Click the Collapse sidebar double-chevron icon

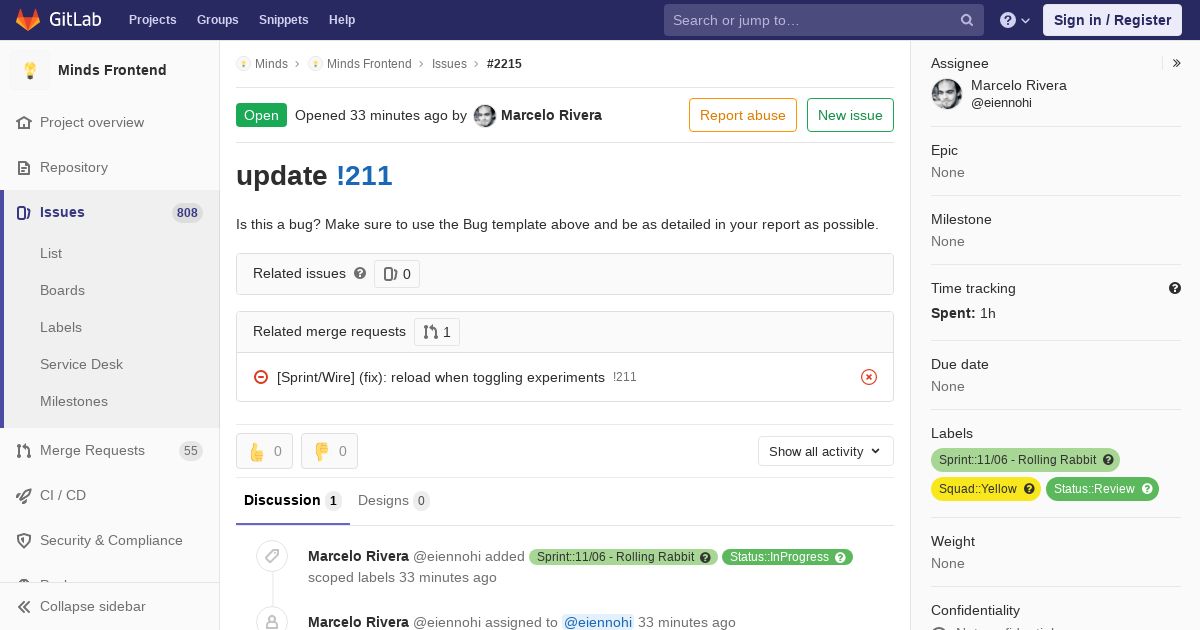coord(24,606)
